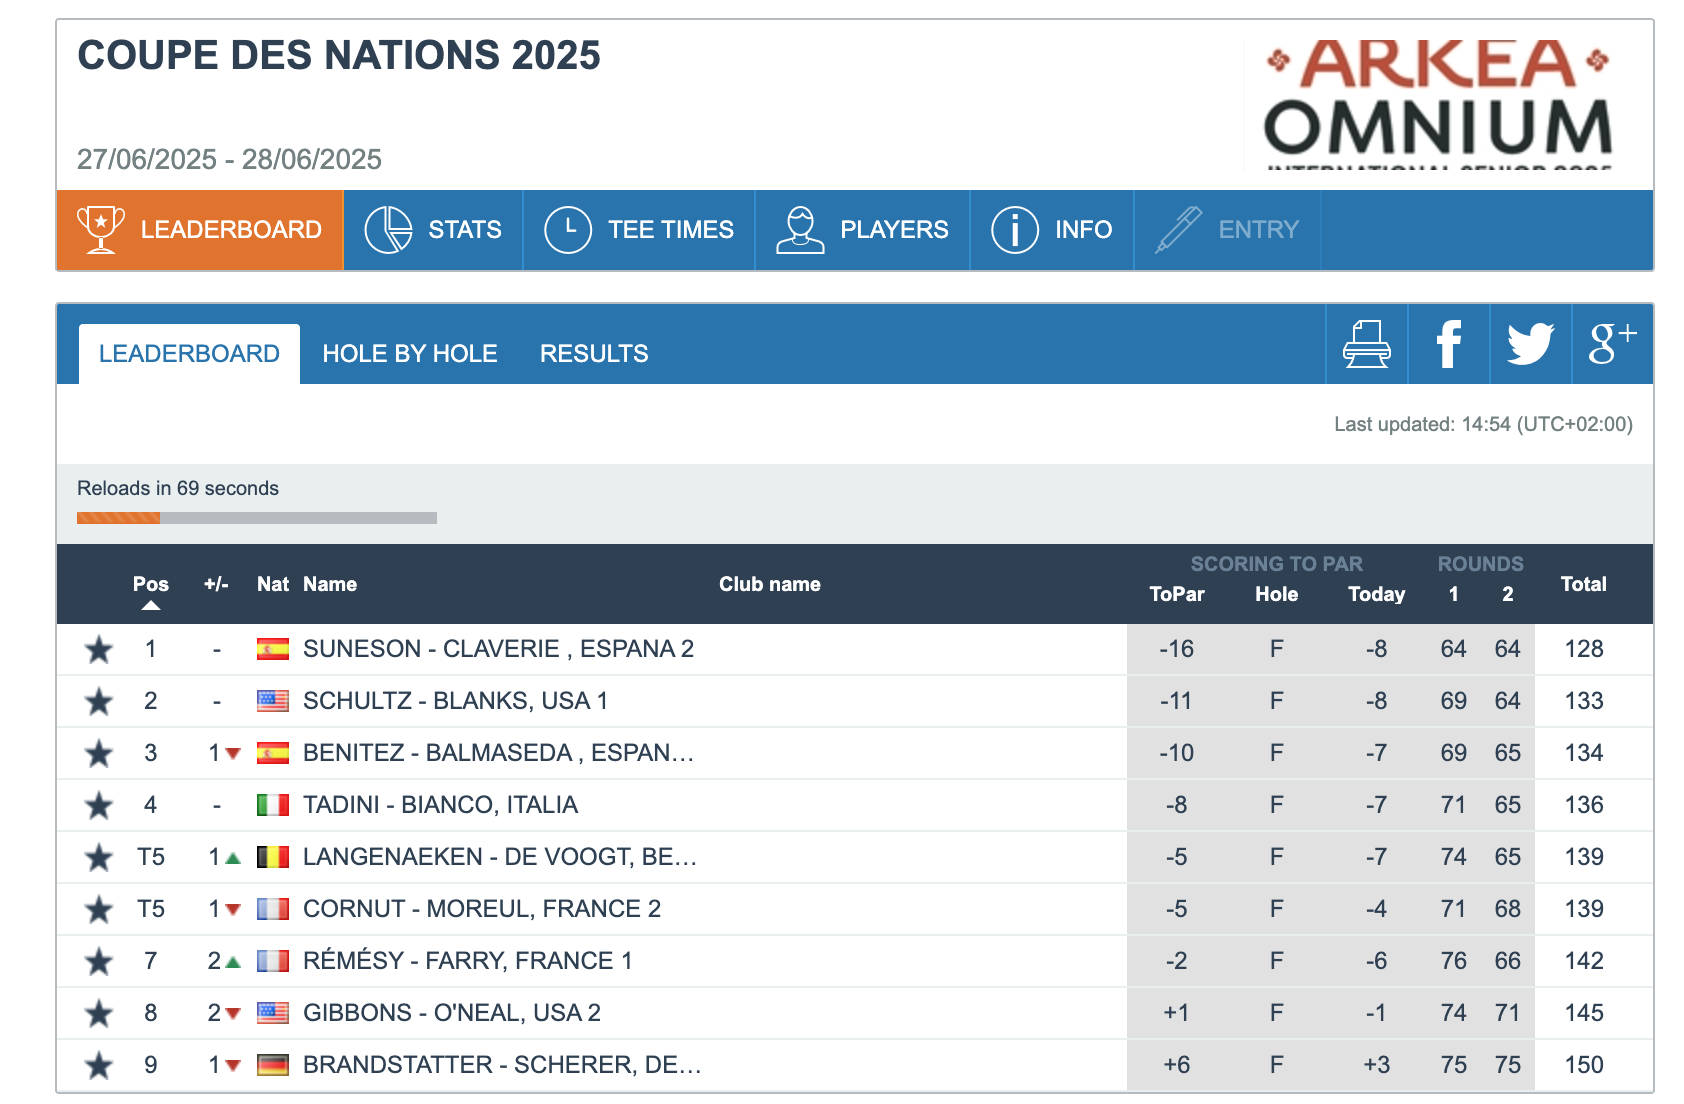1684x1104 pixels.
Task: Toggle favorite star for SUNESON - CLAVERIE
Action: tap(99, 650)
